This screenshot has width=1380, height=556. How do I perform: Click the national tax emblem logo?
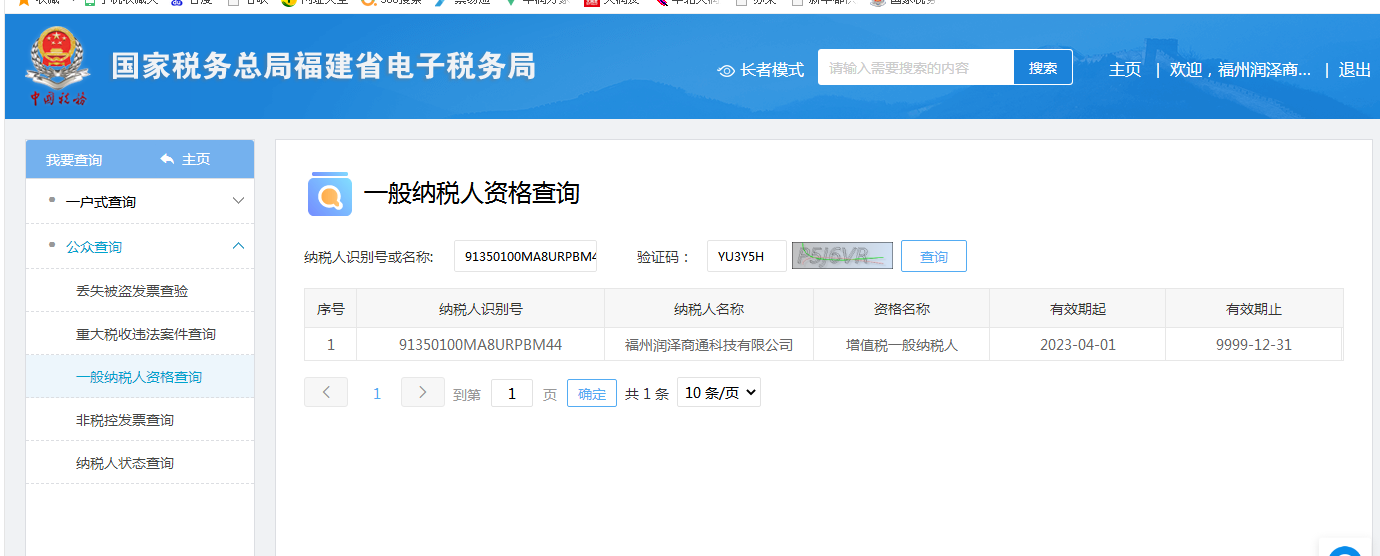pos(56,66)
